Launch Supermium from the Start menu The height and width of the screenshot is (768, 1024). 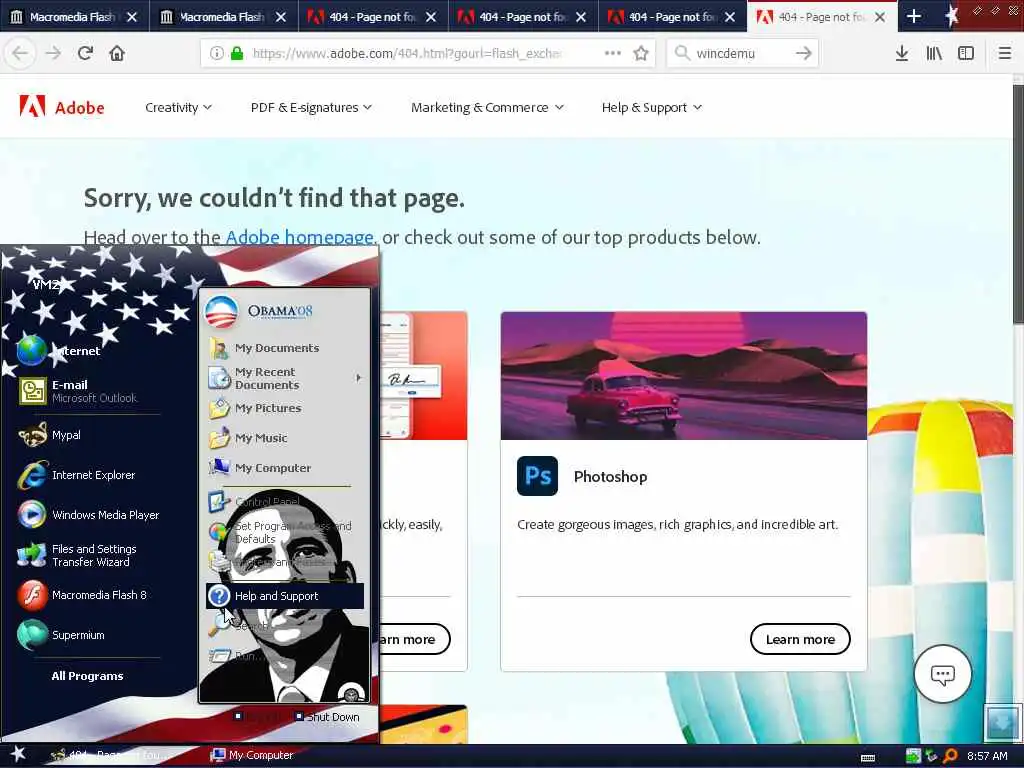pyautogui.click(x=61, y=635)
